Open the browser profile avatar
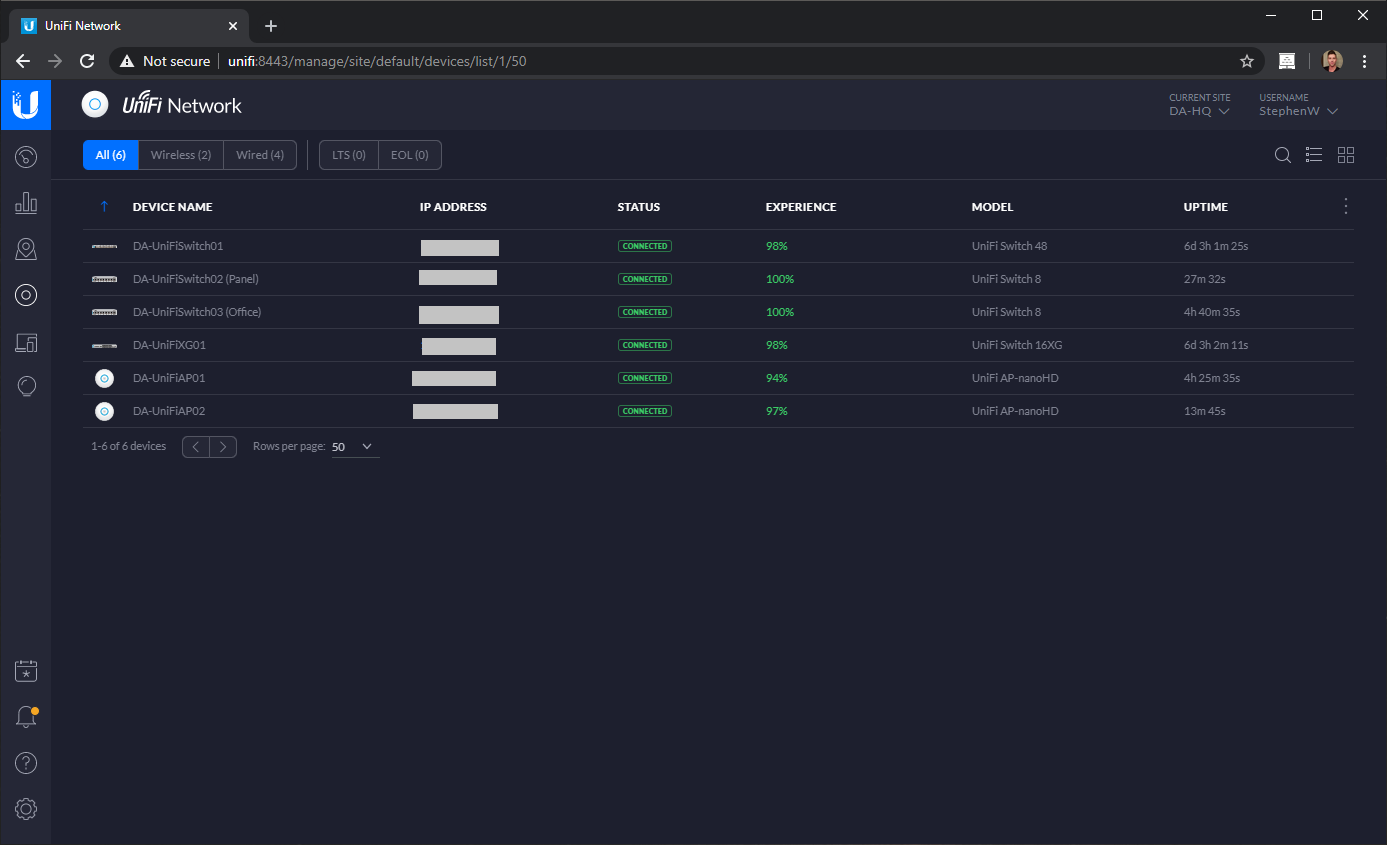 (1332, 61)
